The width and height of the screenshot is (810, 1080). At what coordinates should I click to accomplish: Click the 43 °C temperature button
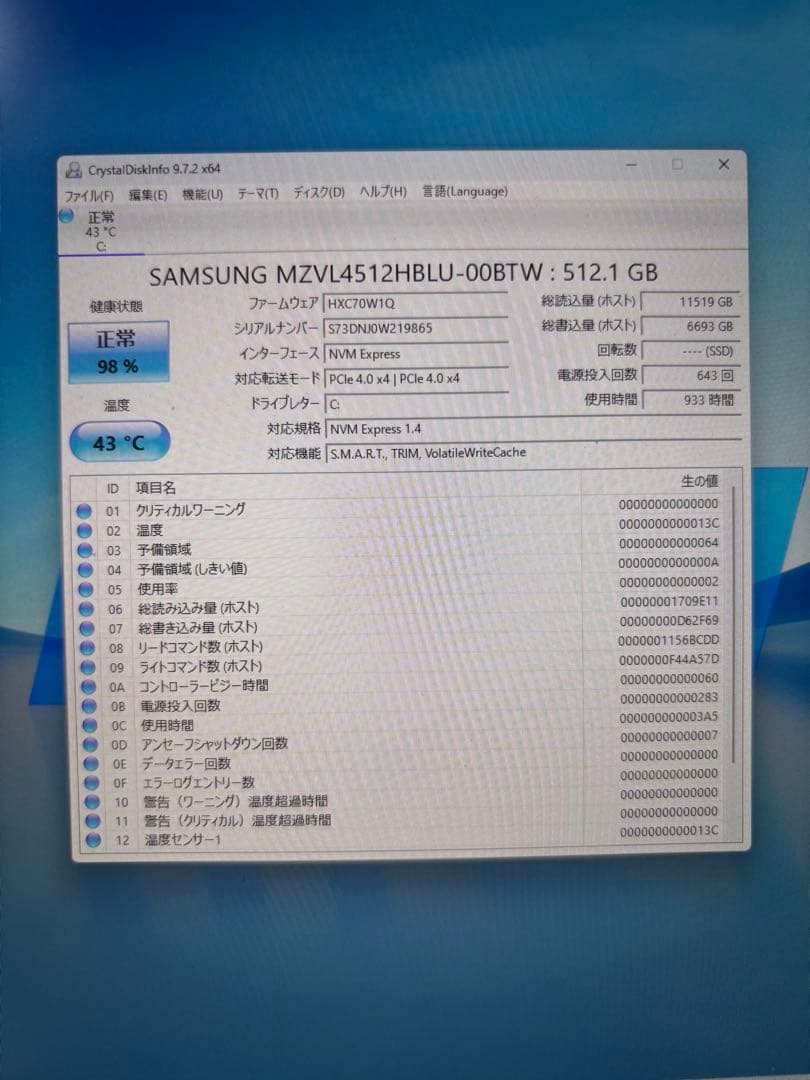coord(118,442)
